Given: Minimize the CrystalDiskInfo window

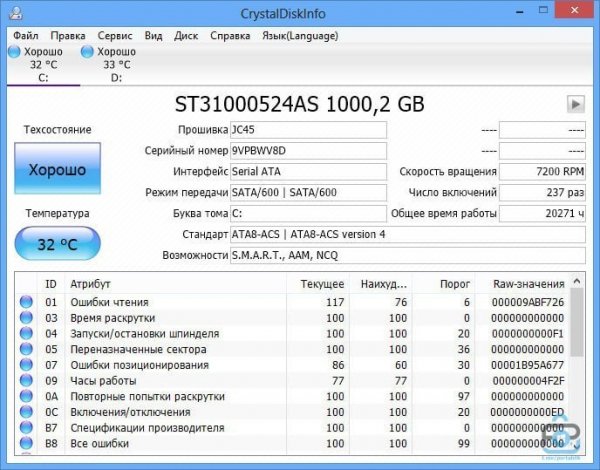Looking at the screenshot, I should point(520,11).
